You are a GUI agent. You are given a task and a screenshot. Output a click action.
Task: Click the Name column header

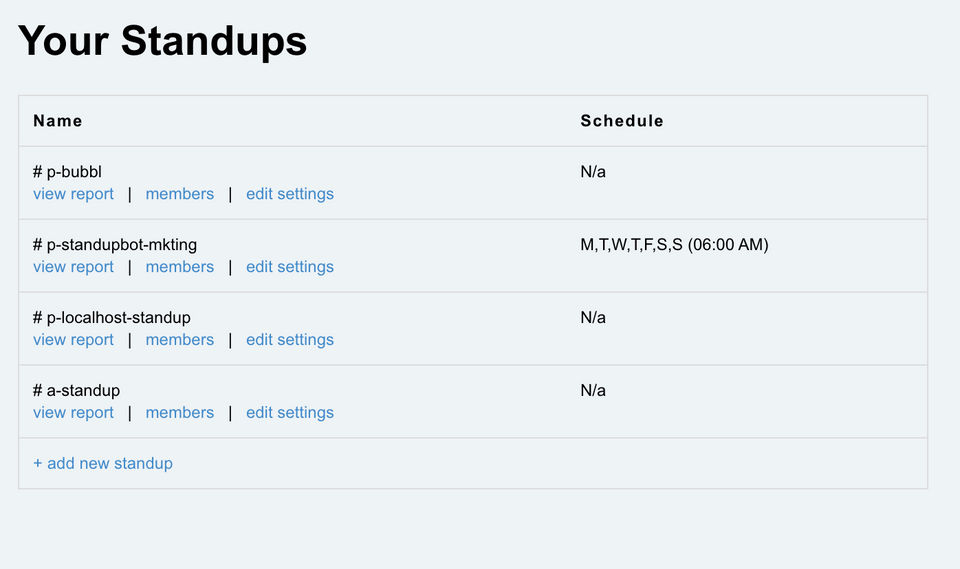[58, 121]
